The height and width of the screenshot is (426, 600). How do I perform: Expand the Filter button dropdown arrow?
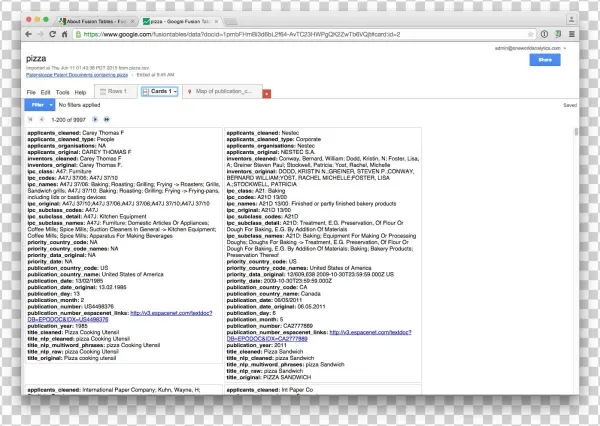[x=51, y=105]
